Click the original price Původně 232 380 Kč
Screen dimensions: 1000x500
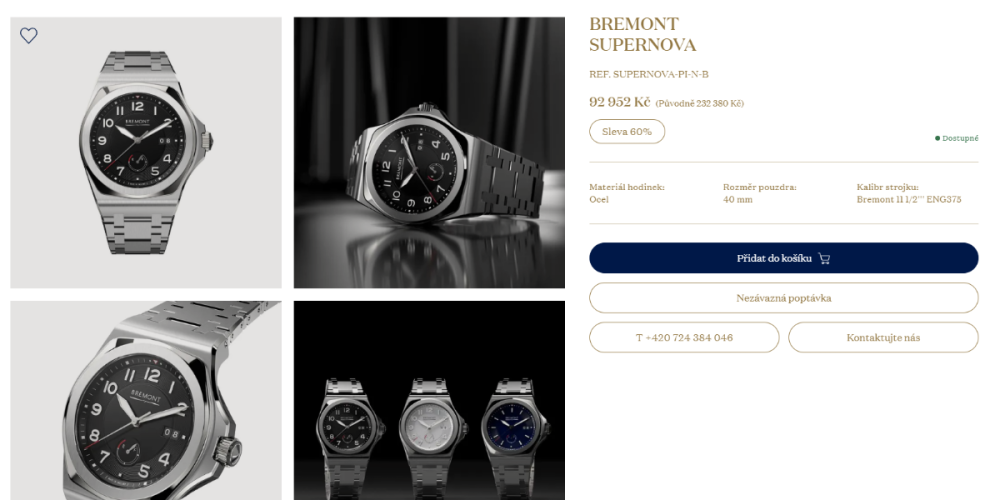[x=700, y=103]
